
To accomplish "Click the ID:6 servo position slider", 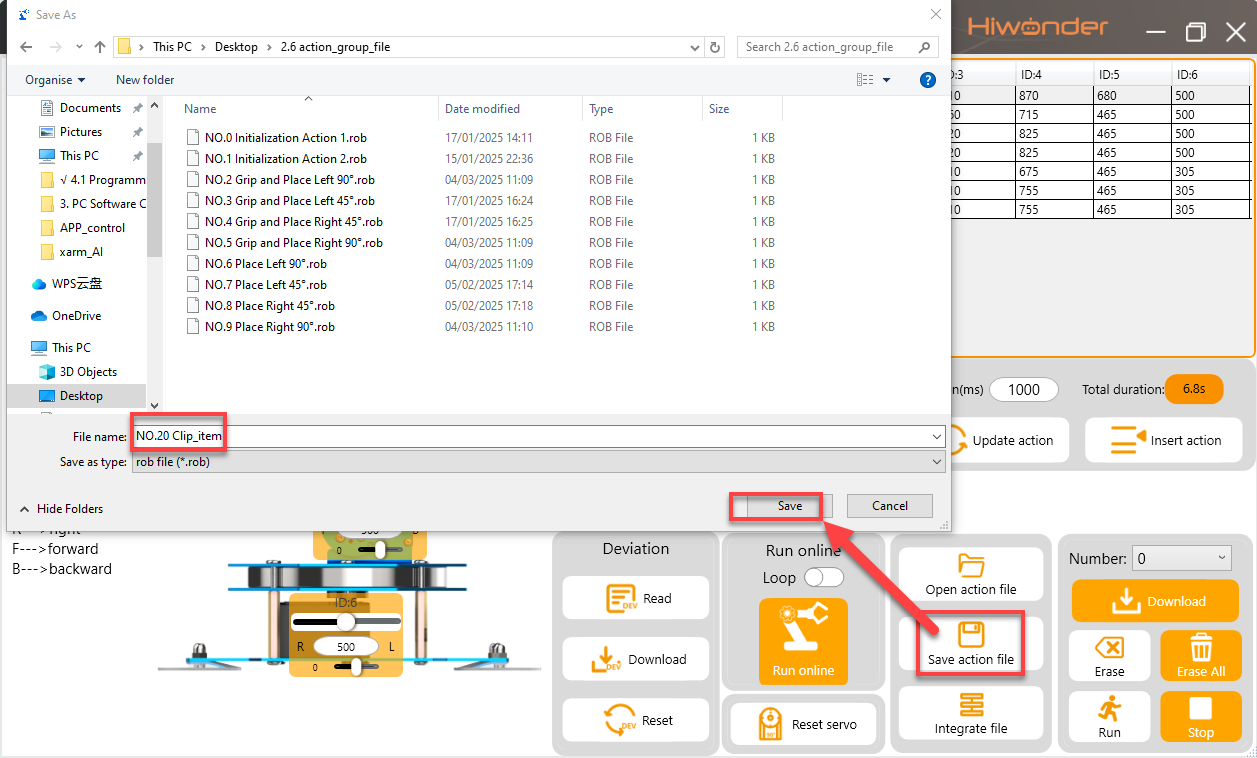I will tap(345, 622).
